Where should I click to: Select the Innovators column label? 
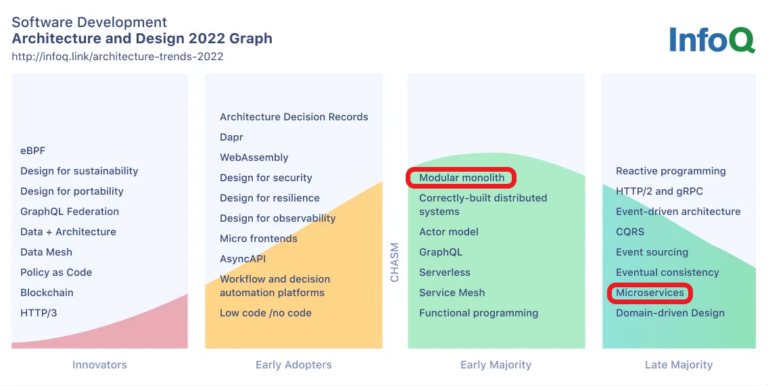[x=99, y=365]
